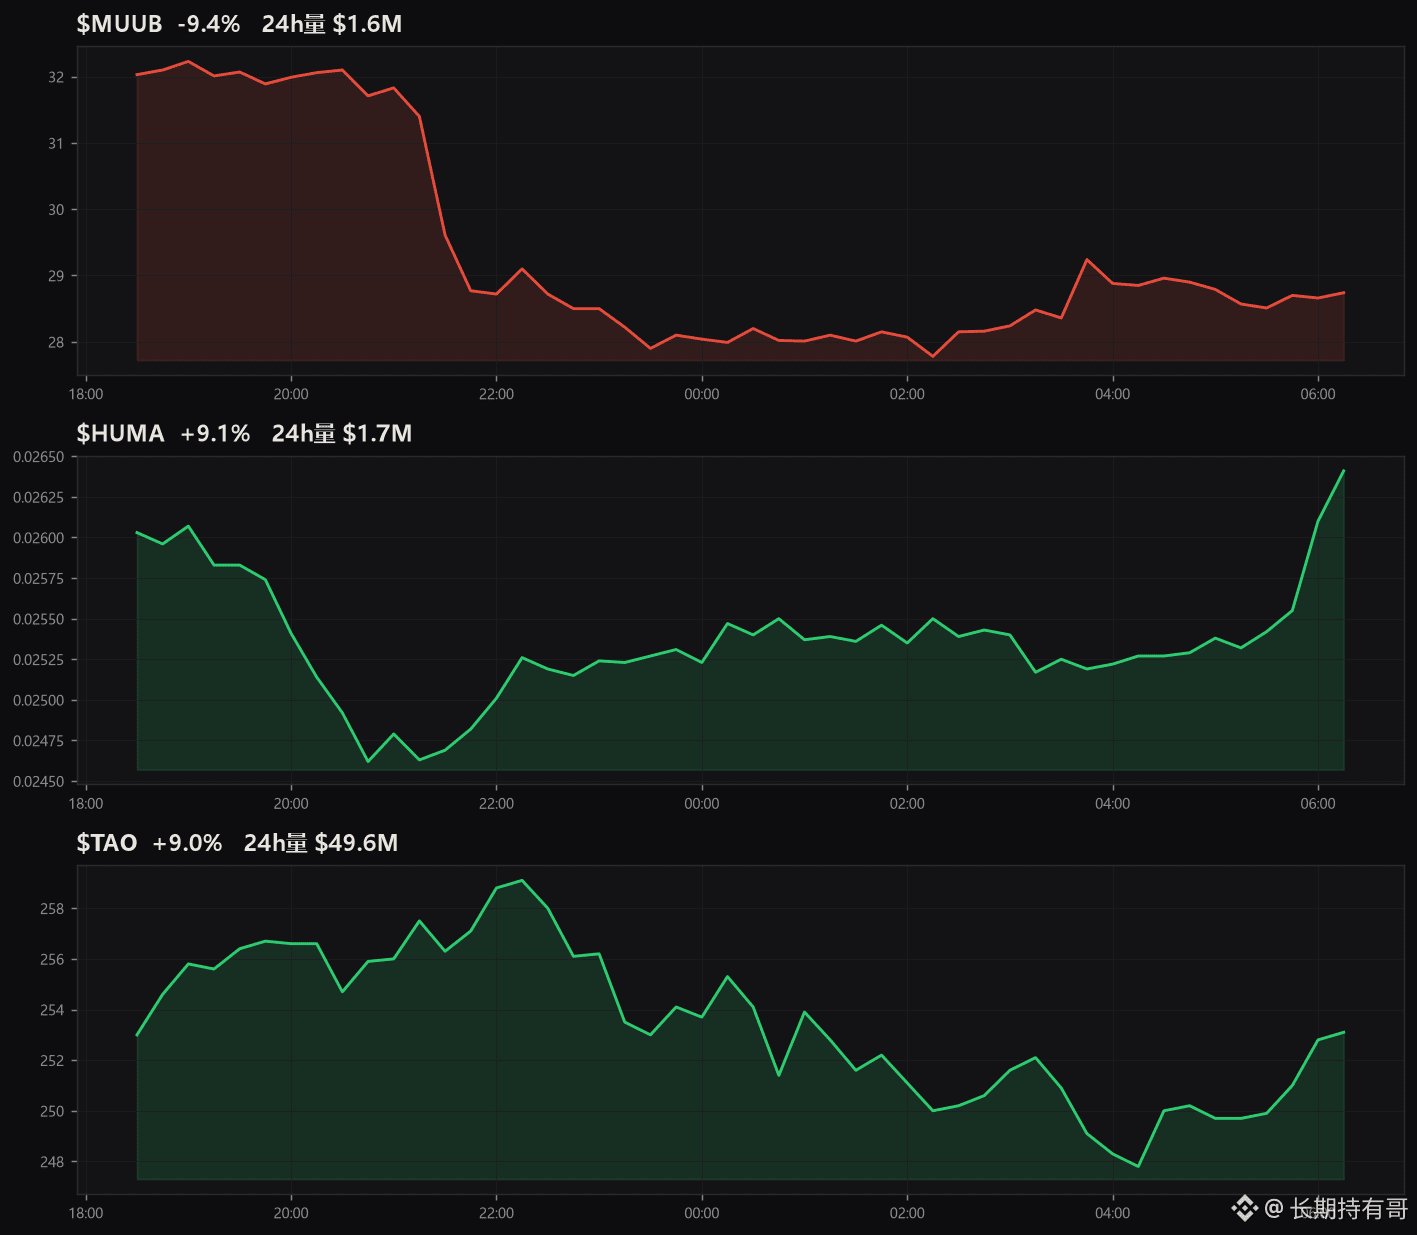The width and height of the screenshot is (1417, 1235).
Task: Click the 24h volume $1.7M text
Action: point(342,433)
